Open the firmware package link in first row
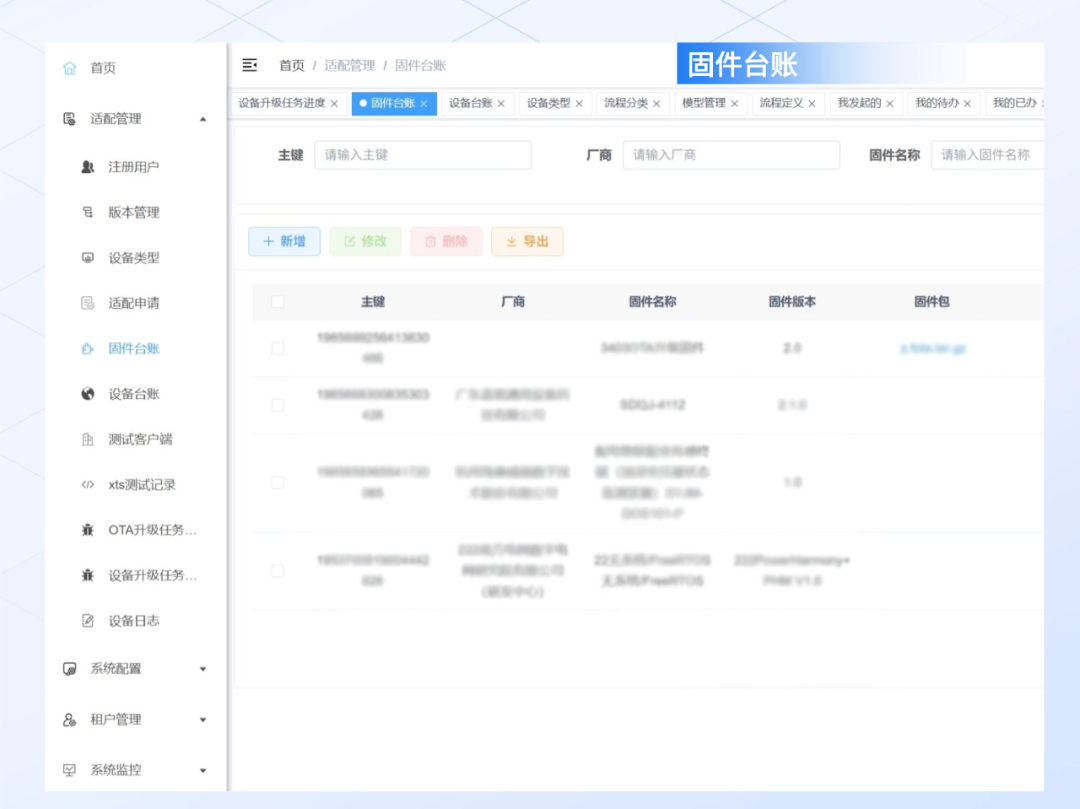Screen dimensions: 1080x809 932,349
